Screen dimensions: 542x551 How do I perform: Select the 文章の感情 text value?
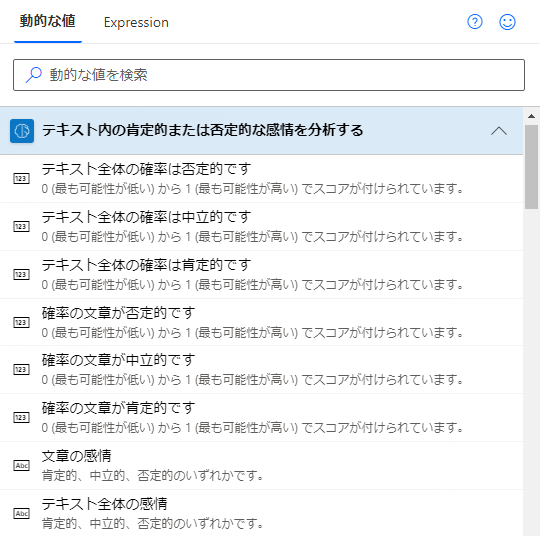[x=262, y=466]
